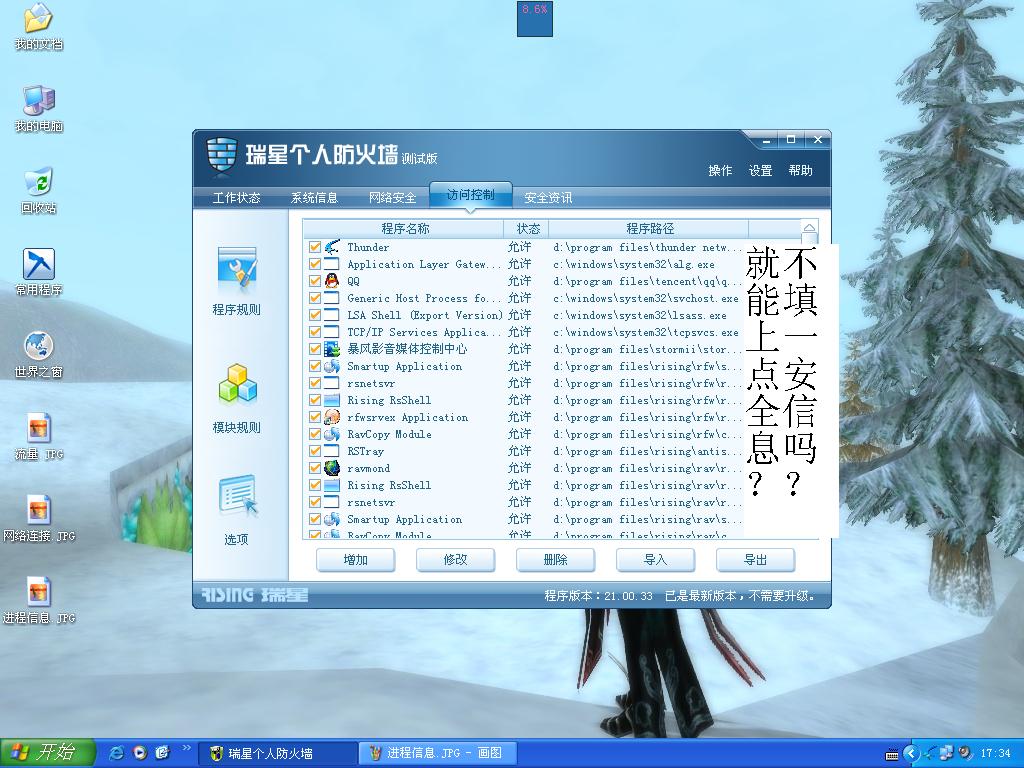Viewport: 1024px width, 768px height.
Task: Select 网络连接.JPG desktop file
Action: (39, 519)
